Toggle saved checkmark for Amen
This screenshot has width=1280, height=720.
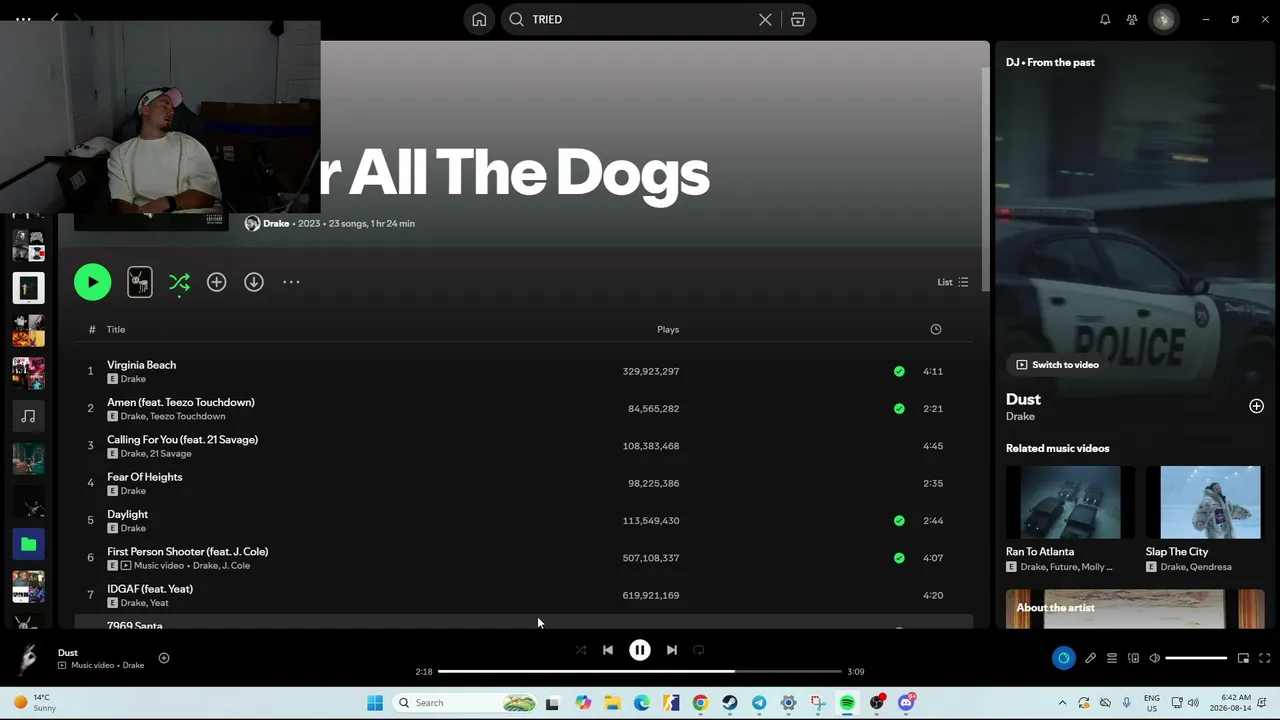click(x=899, y=408)
